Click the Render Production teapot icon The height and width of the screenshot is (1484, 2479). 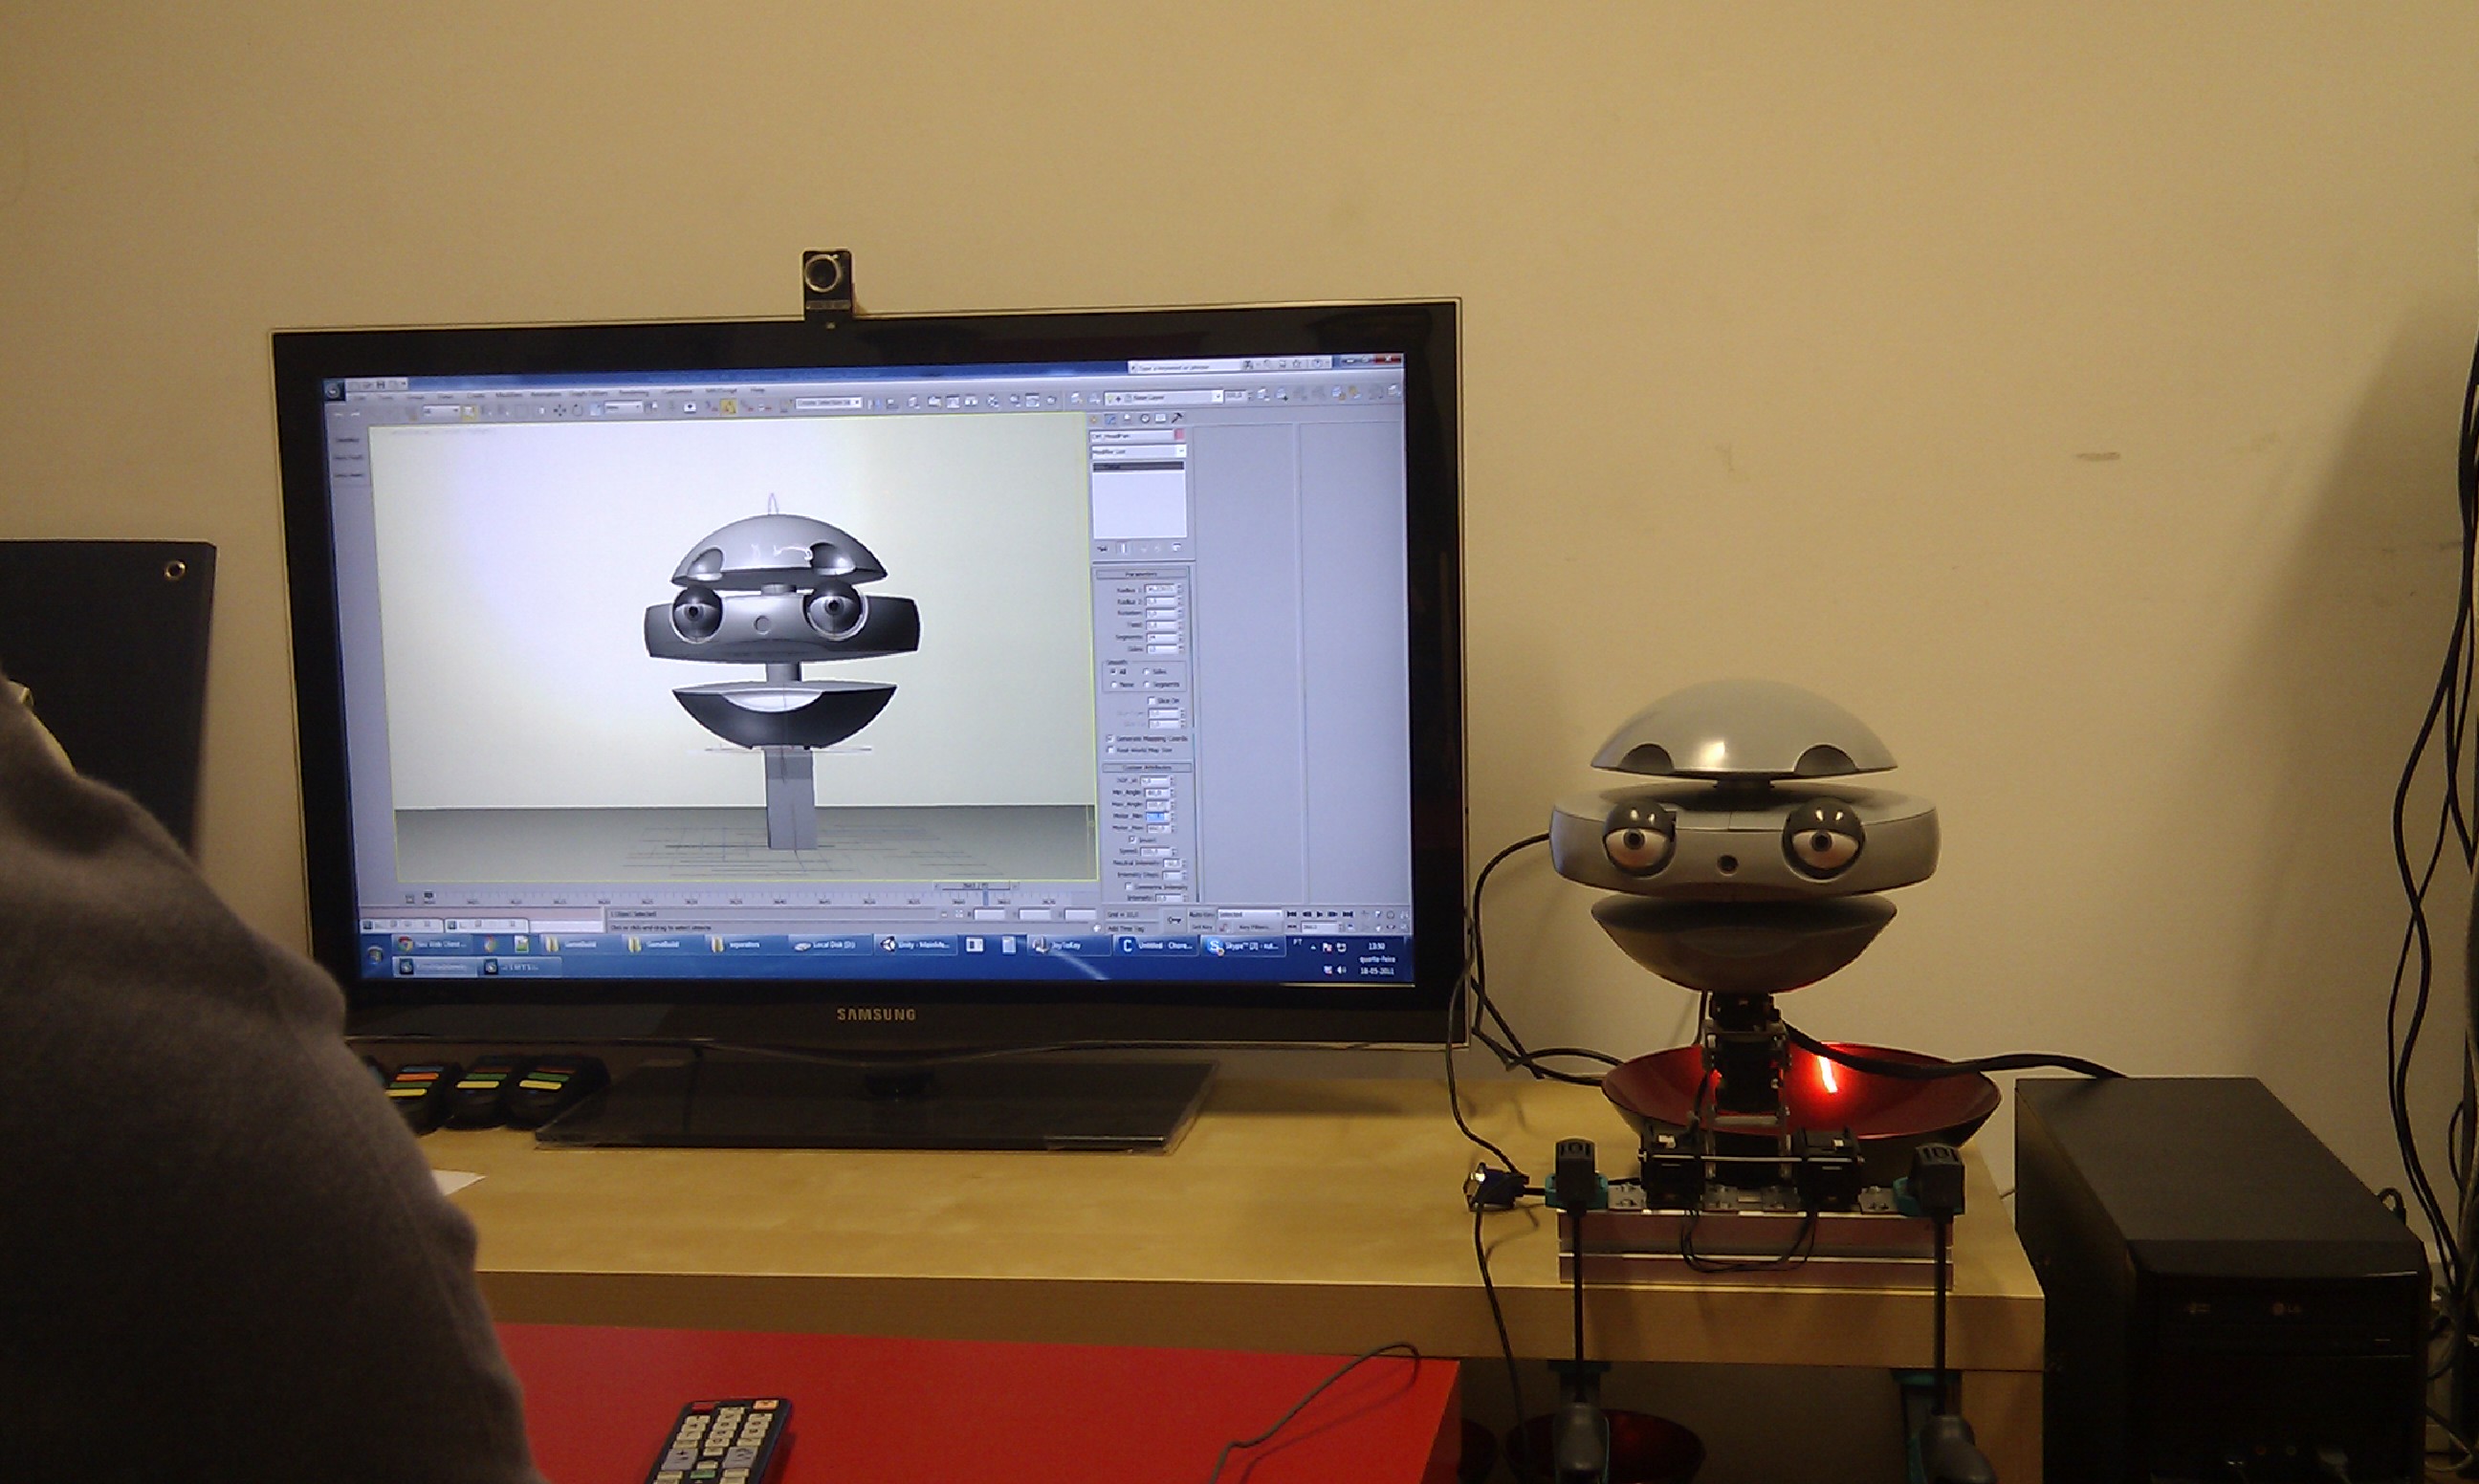click(x=1051, y=401)
